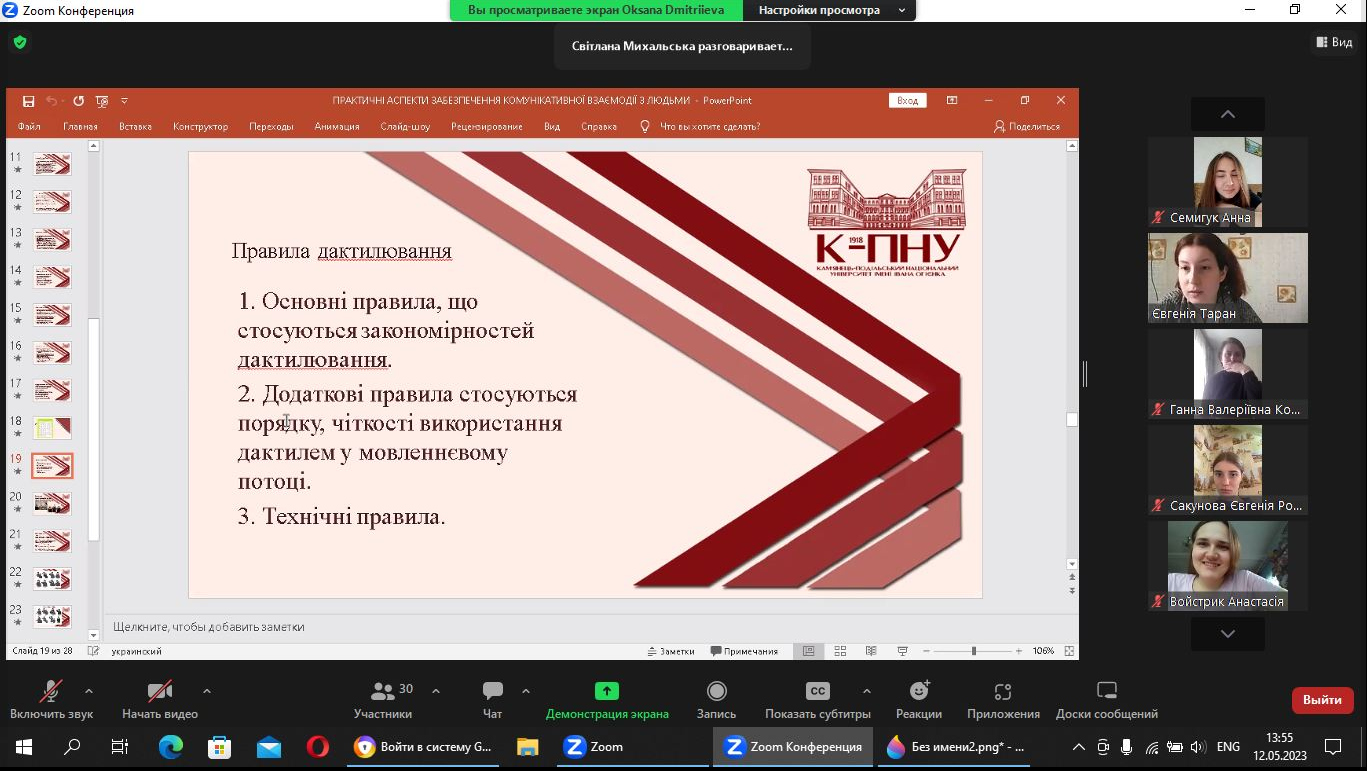This screenshot has width=1367, height=771.
Task: Unmute microphone with Включить звук
Action: 51,692
